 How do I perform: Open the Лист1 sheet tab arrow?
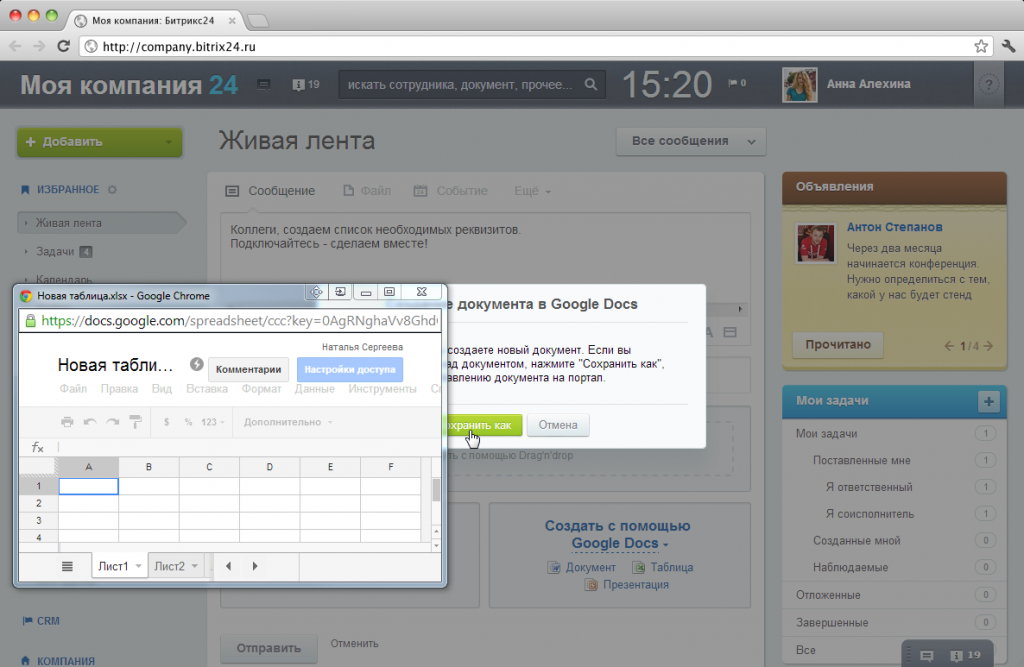138,566
